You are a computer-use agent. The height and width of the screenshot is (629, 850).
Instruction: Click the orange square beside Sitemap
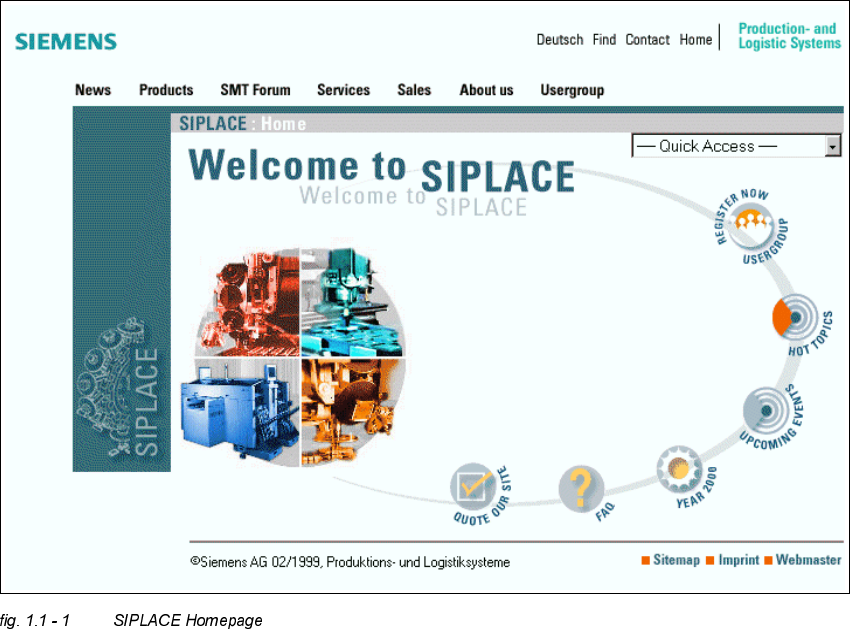(645, 560)
